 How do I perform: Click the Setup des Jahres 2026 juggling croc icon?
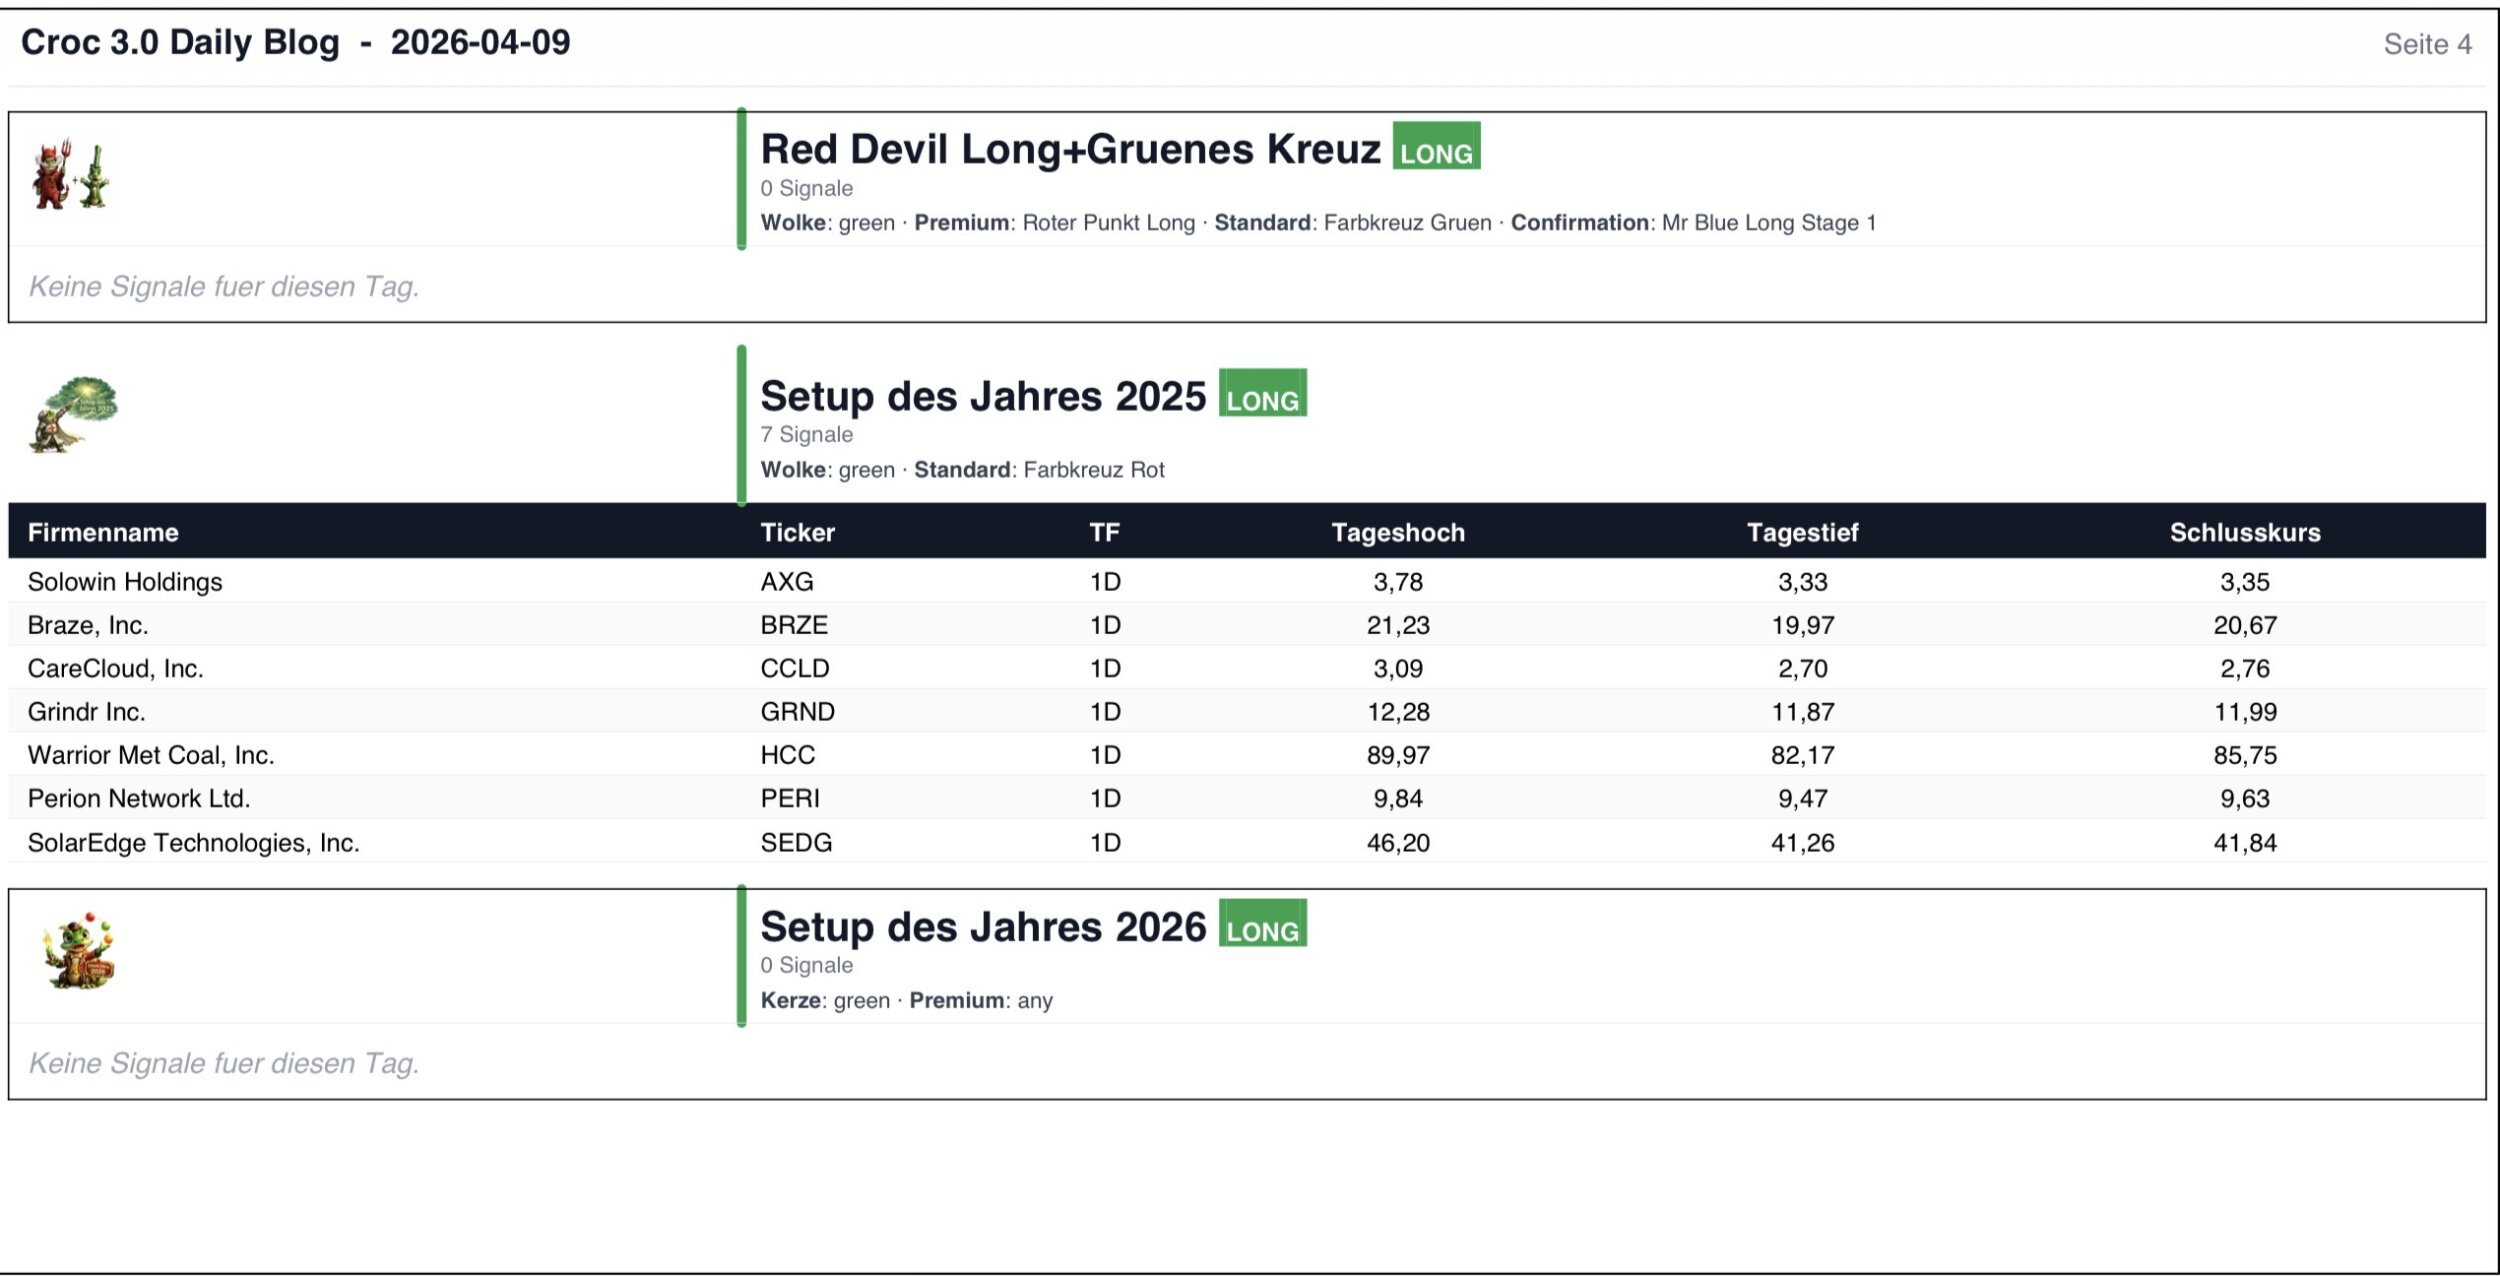click(x=79, y=951)
